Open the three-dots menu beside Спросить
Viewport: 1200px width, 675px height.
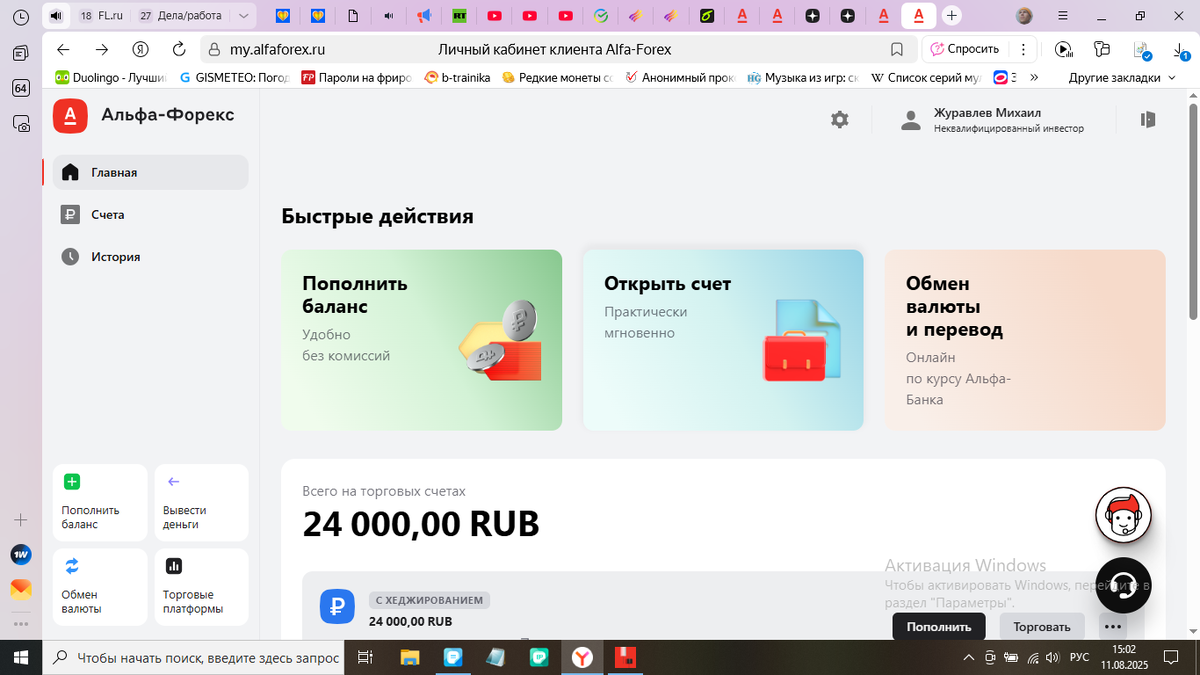[1022, 49]
